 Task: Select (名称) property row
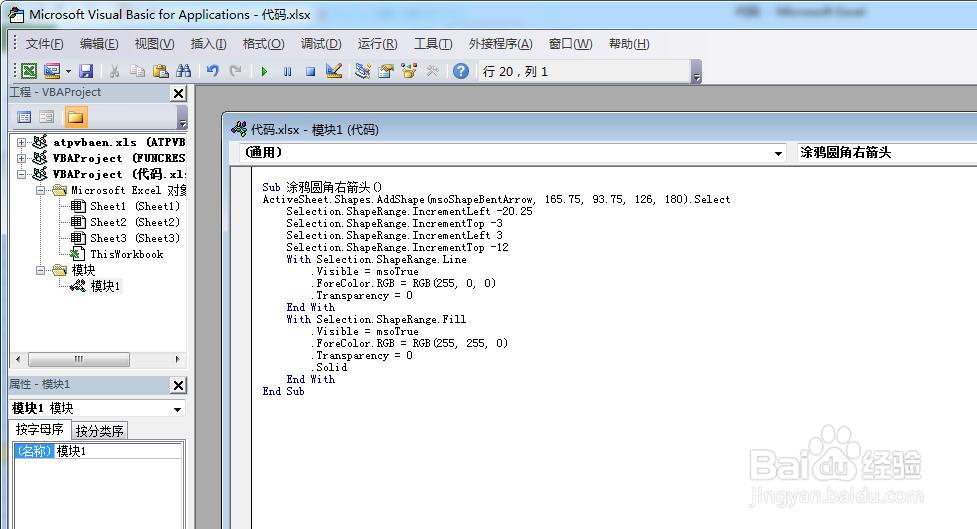click(34, 452)
